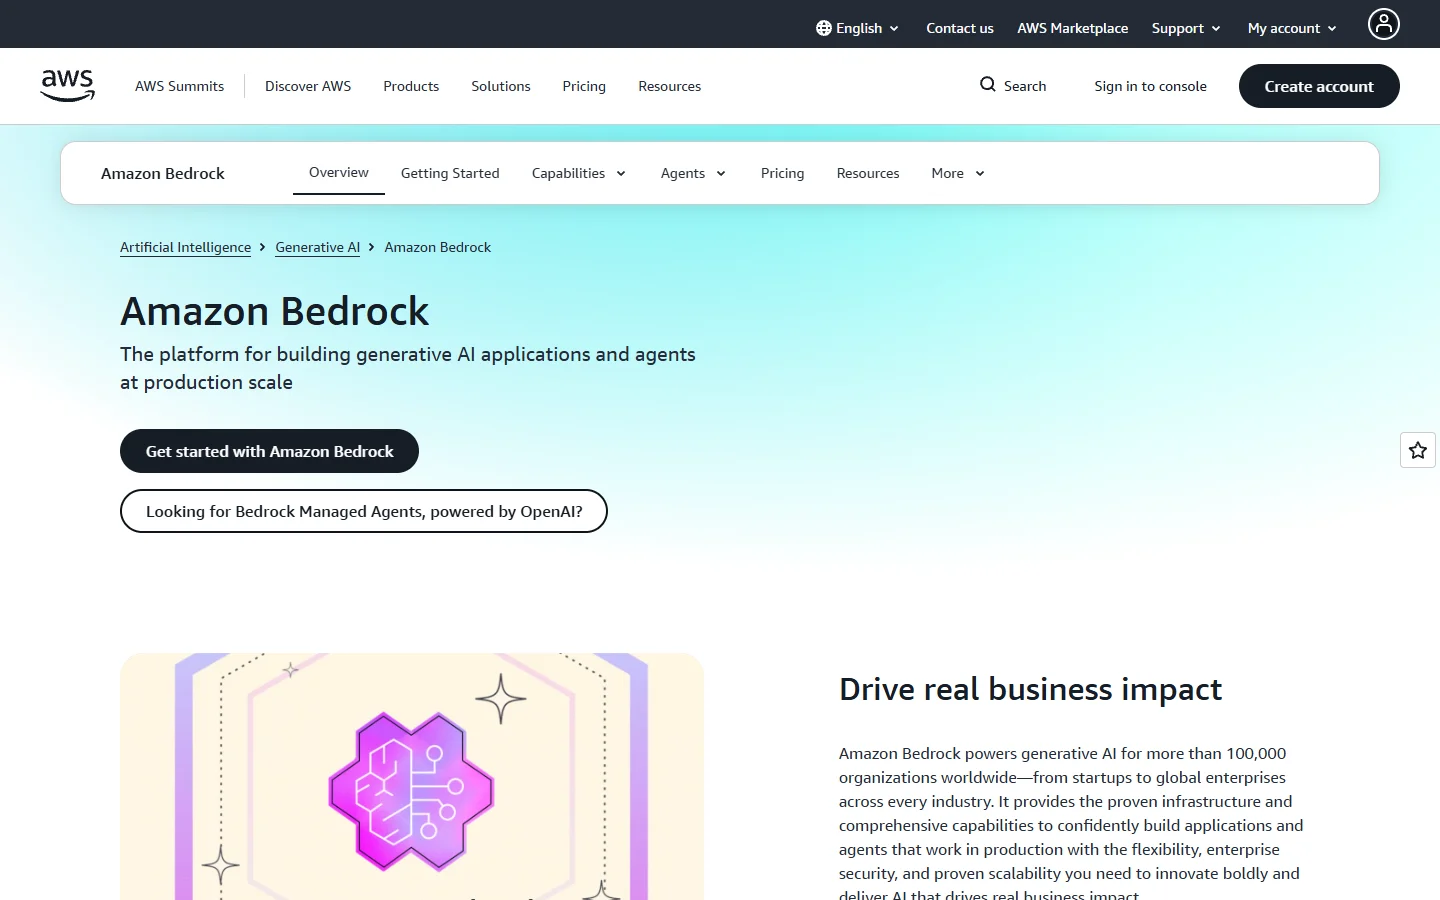Image resolution: width=1440 pixels, height=900 pixels.
Task: Open Discover AWS menu
Action: click(x=308, y=86)
